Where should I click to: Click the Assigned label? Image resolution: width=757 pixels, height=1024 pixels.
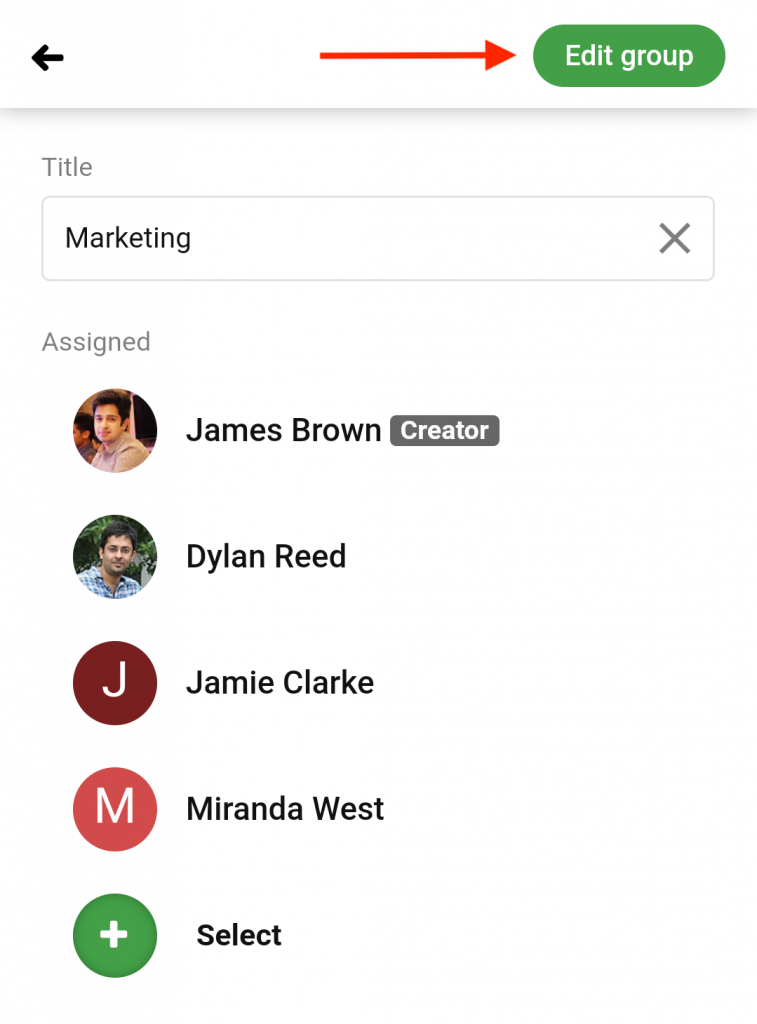[96, 342]
